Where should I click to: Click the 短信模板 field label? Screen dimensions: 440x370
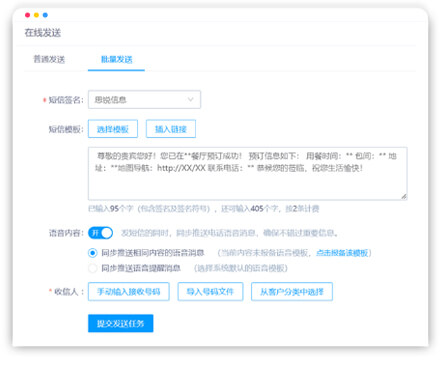tap(66, 129)
